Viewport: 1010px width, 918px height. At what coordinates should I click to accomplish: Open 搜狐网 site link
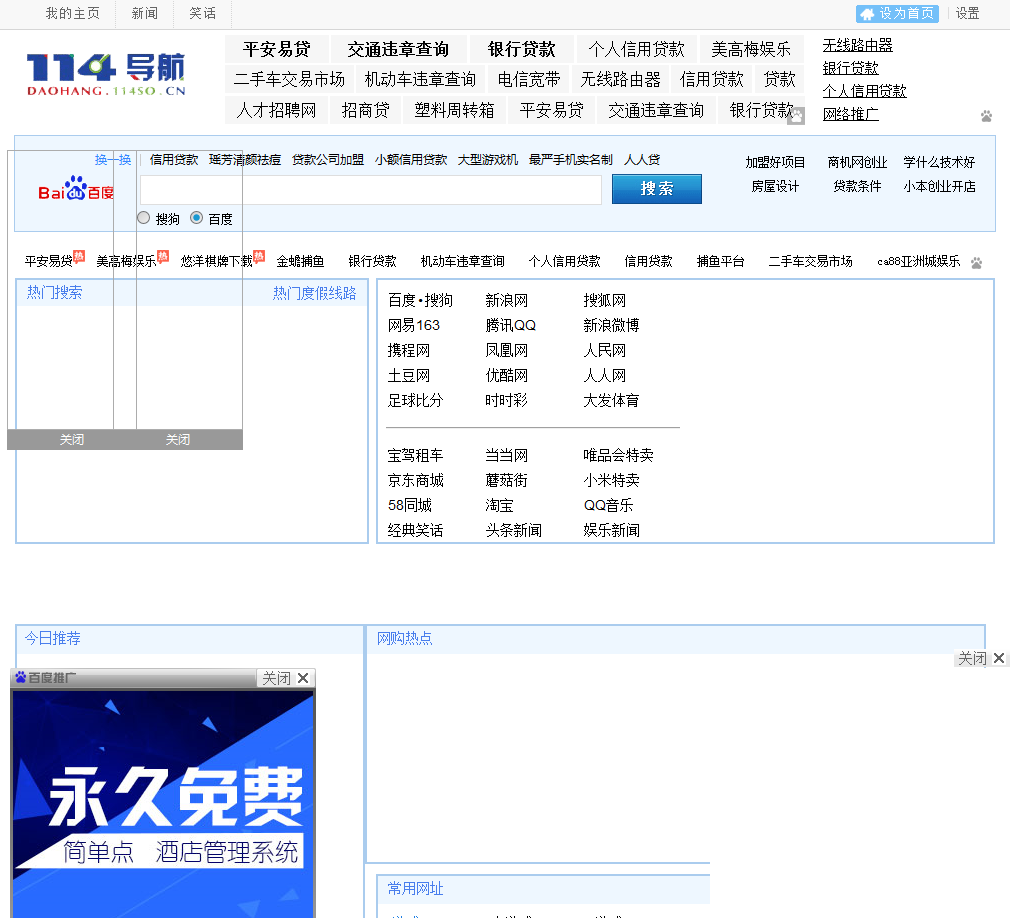604,300
